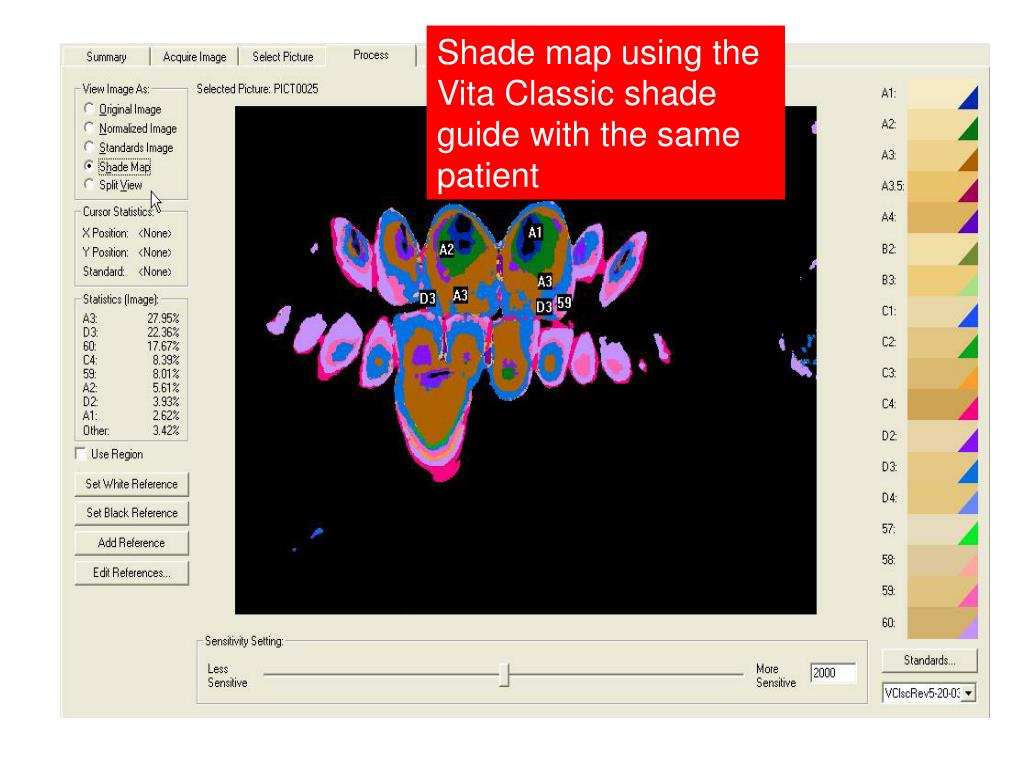The height and width of the screenshot is (768, 1024).
Task: Go to the Select Picture tab
Action: (283, 57)
